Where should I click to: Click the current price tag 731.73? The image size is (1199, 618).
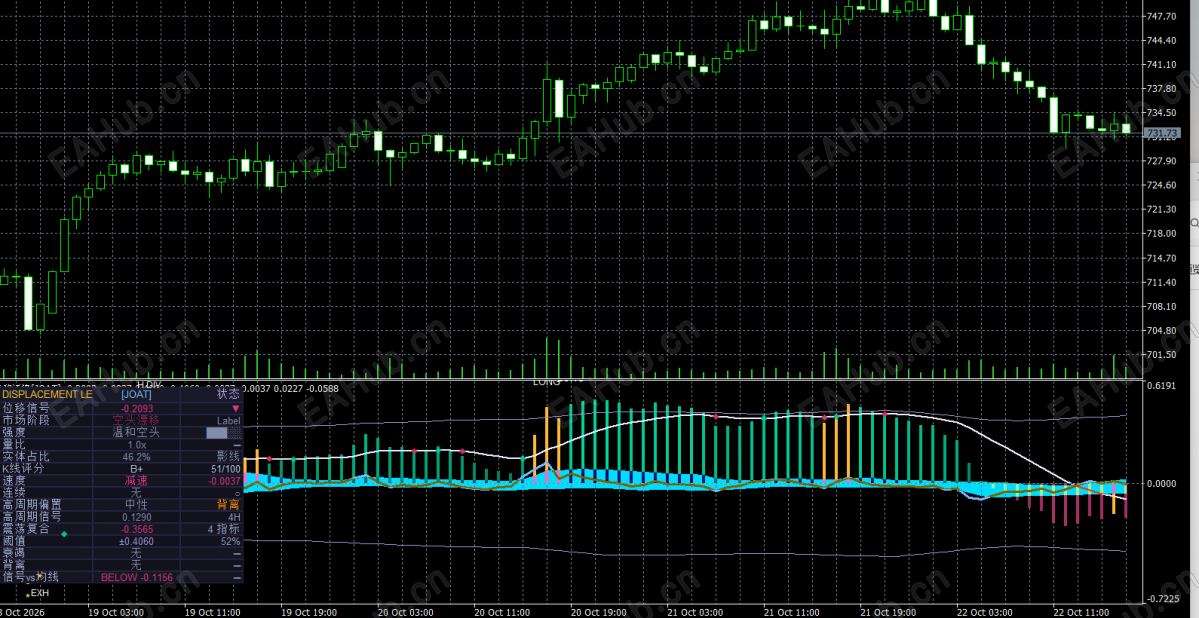(1160, 134)
